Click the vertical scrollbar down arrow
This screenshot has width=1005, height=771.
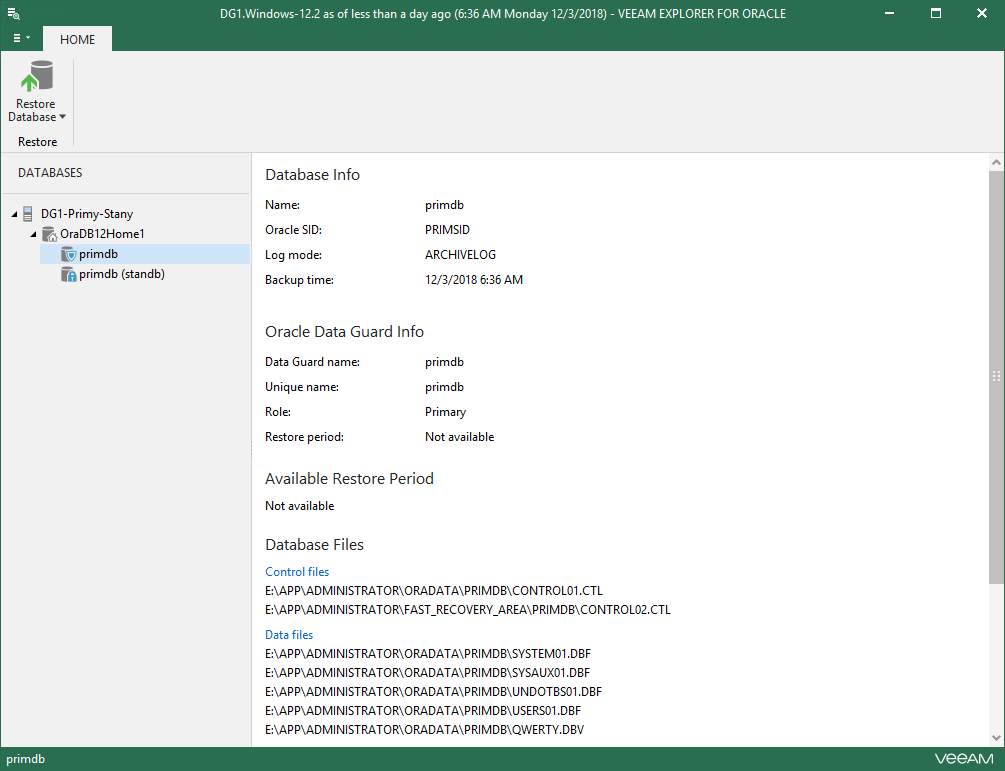tap(996, 738)
